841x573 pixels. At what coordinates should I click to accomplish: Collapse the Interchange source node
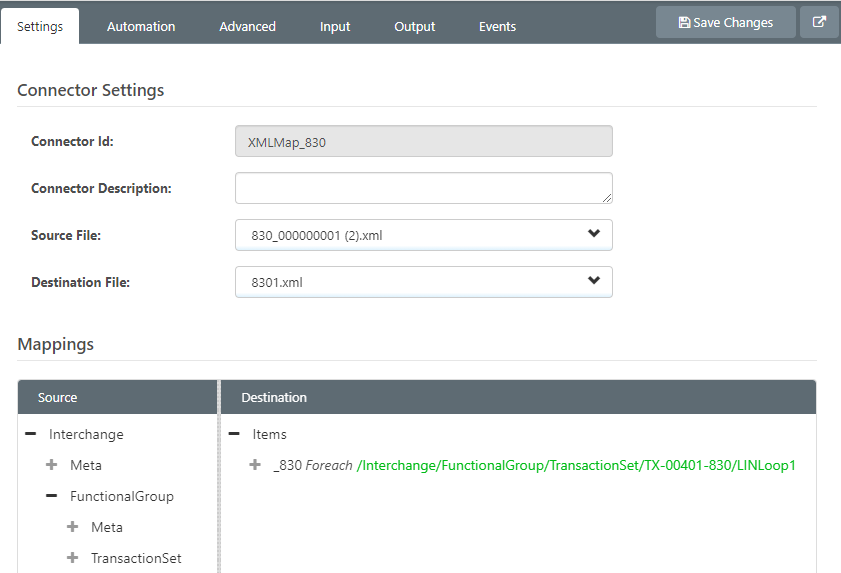click(31, 434)
